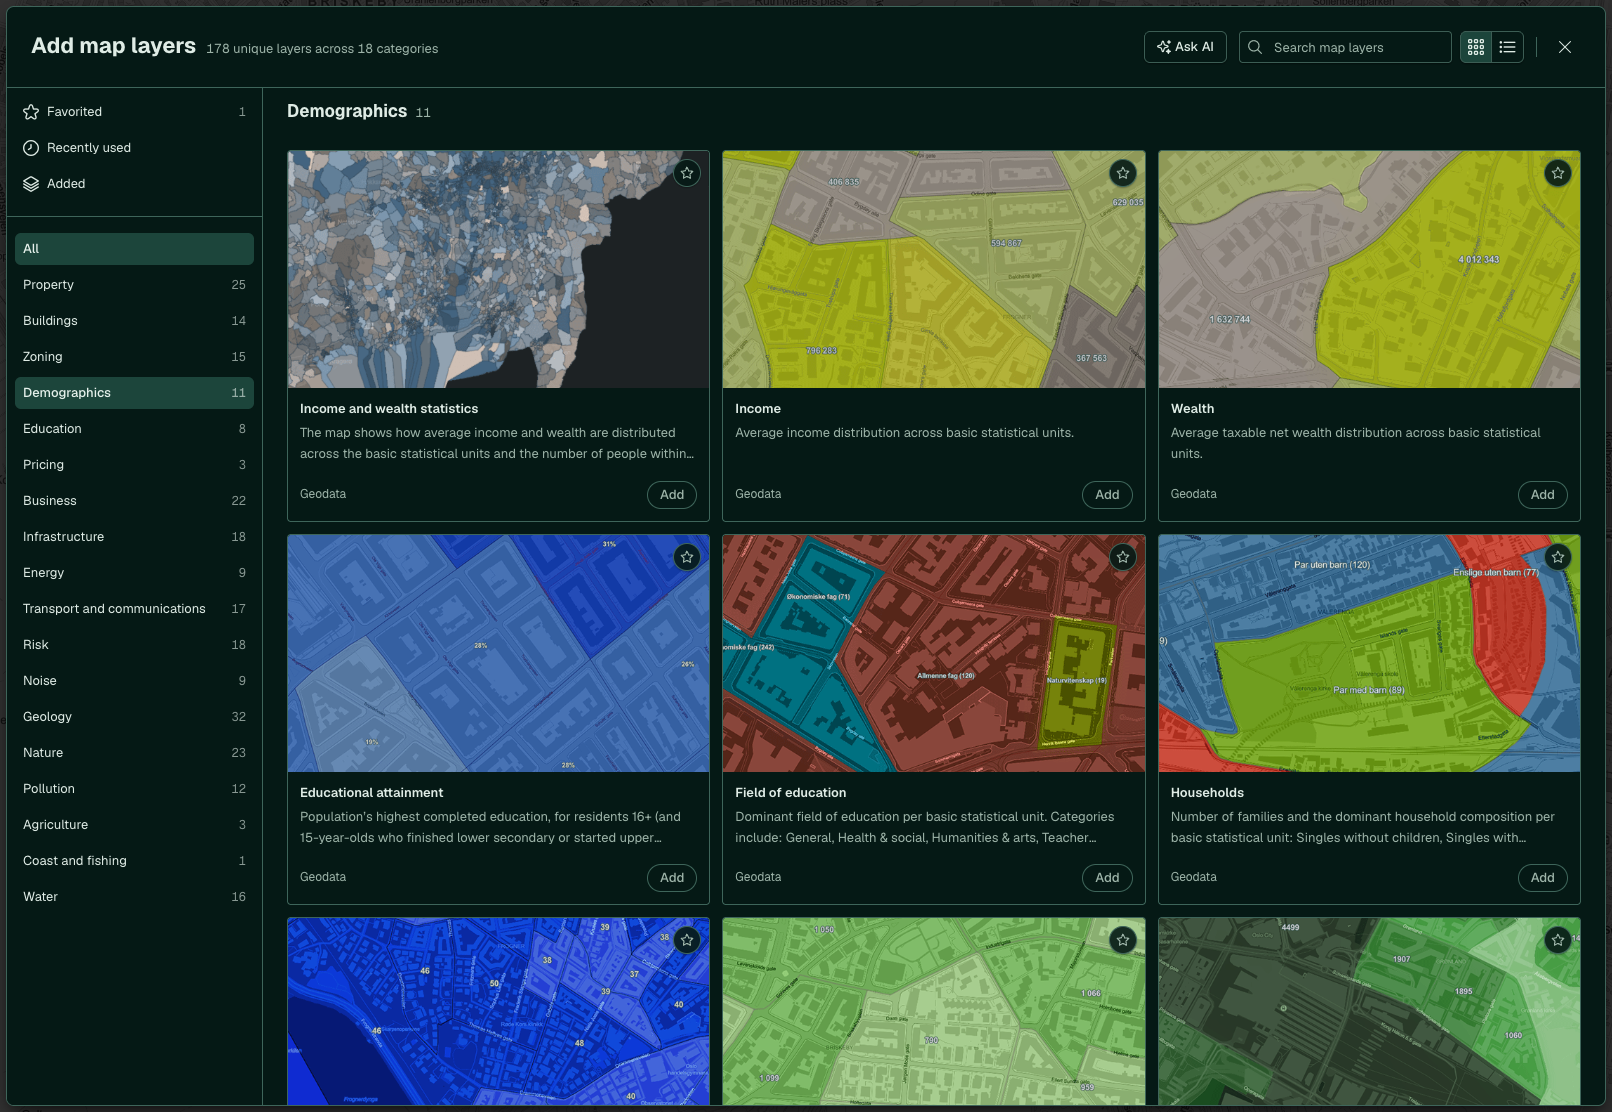The height and width of the screenshot is (1112, 1612).
Task: Favorite the Households layer
Action: (x=1558, y=557)
